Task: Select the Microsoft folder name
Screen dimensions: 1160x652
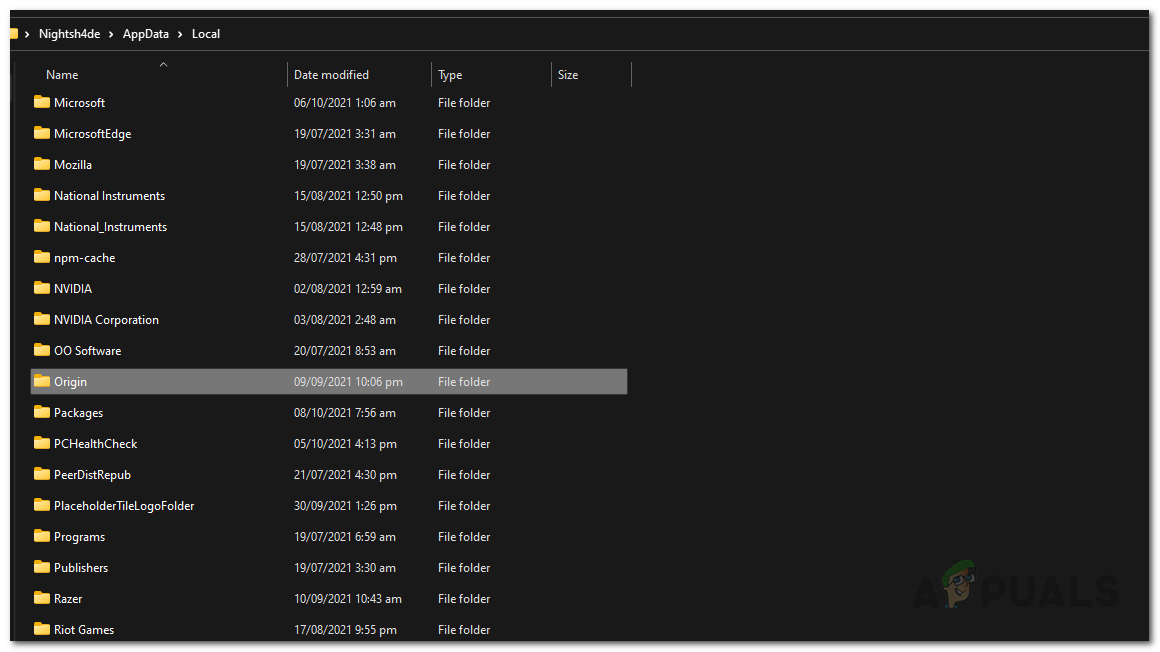Action: [x=79, y=103]
